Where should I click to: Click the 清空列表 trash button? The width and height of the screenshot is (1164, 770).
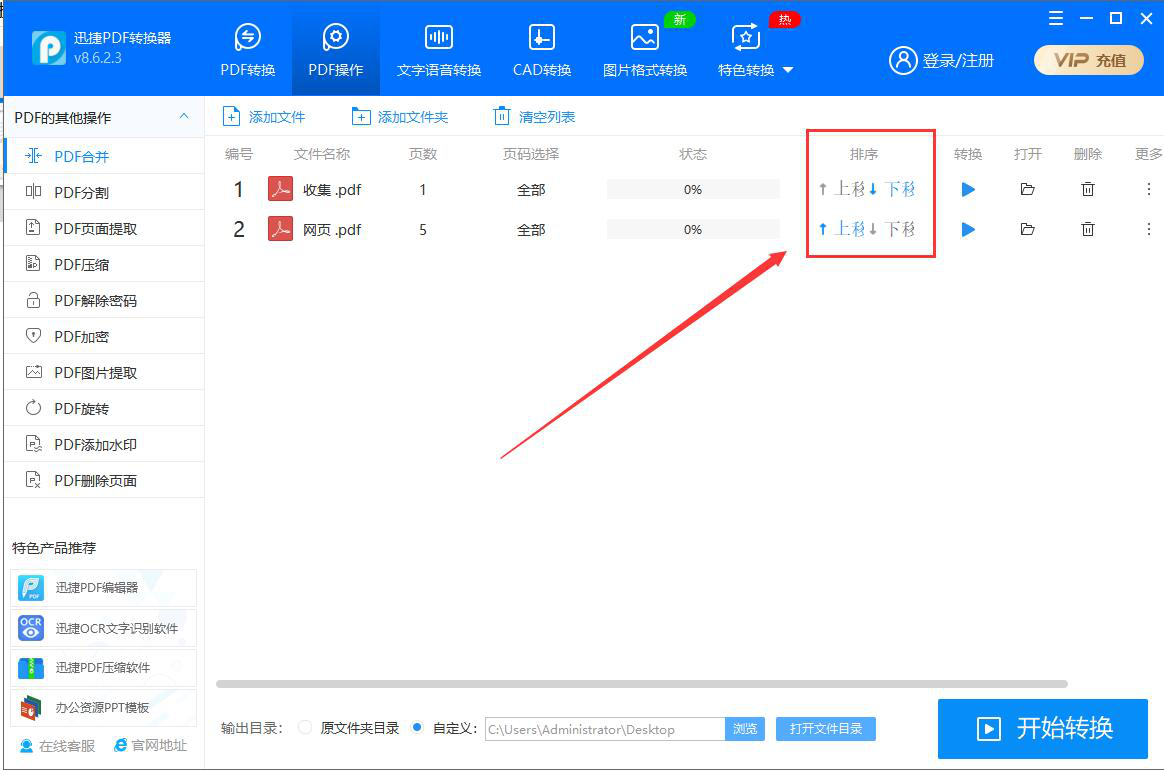click(534, 117)
